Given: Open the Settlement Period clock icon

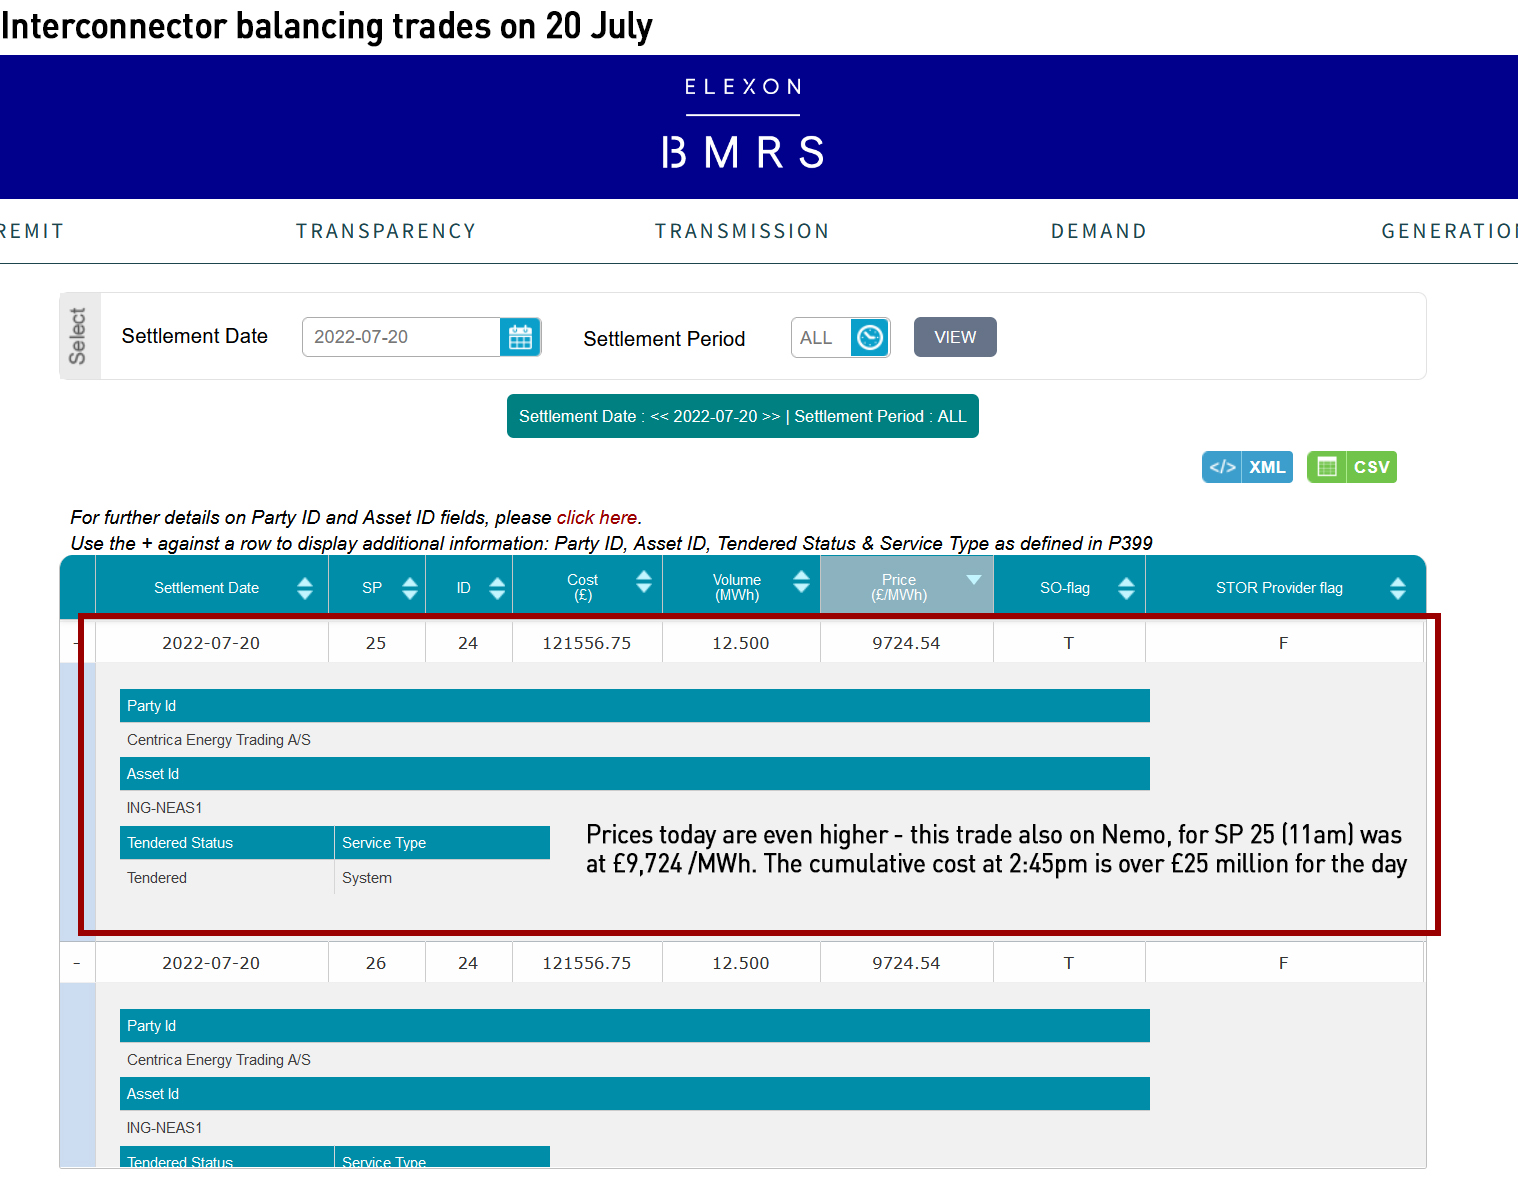Looking at the screenshot, I should [870, 337].
